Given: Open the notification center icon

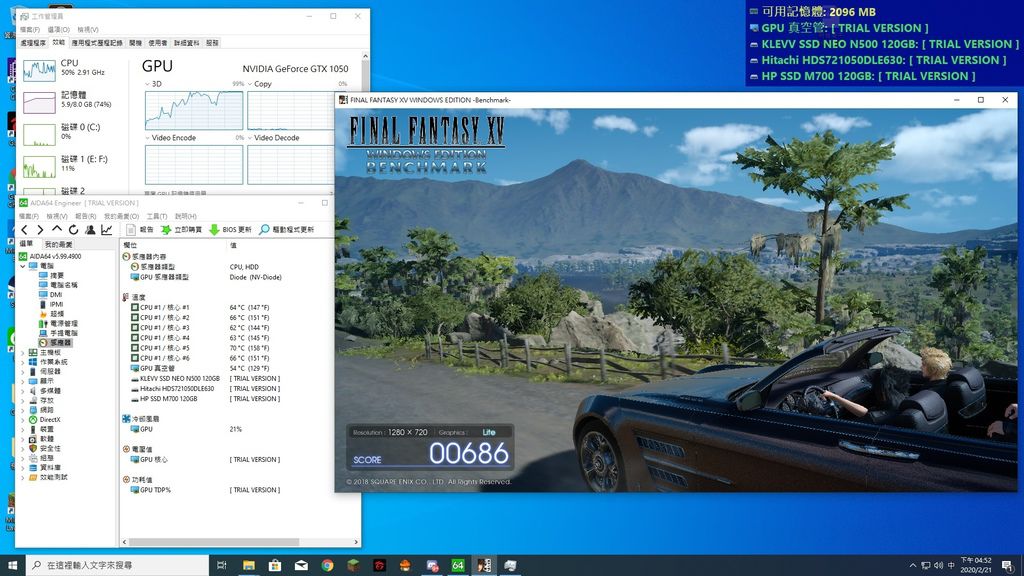Looking at the screenshot, I should (x=1007, y=566).
